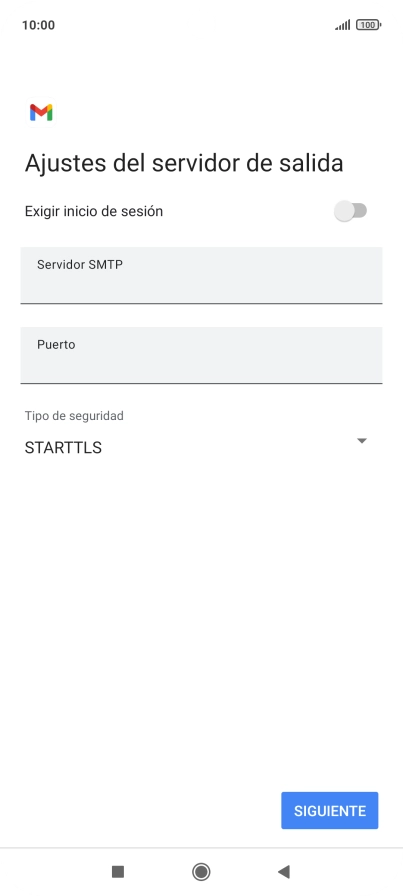Tap the Exigir inicio de sesión label
This screenshot has width=403, height=896.
tap(94, 211)
